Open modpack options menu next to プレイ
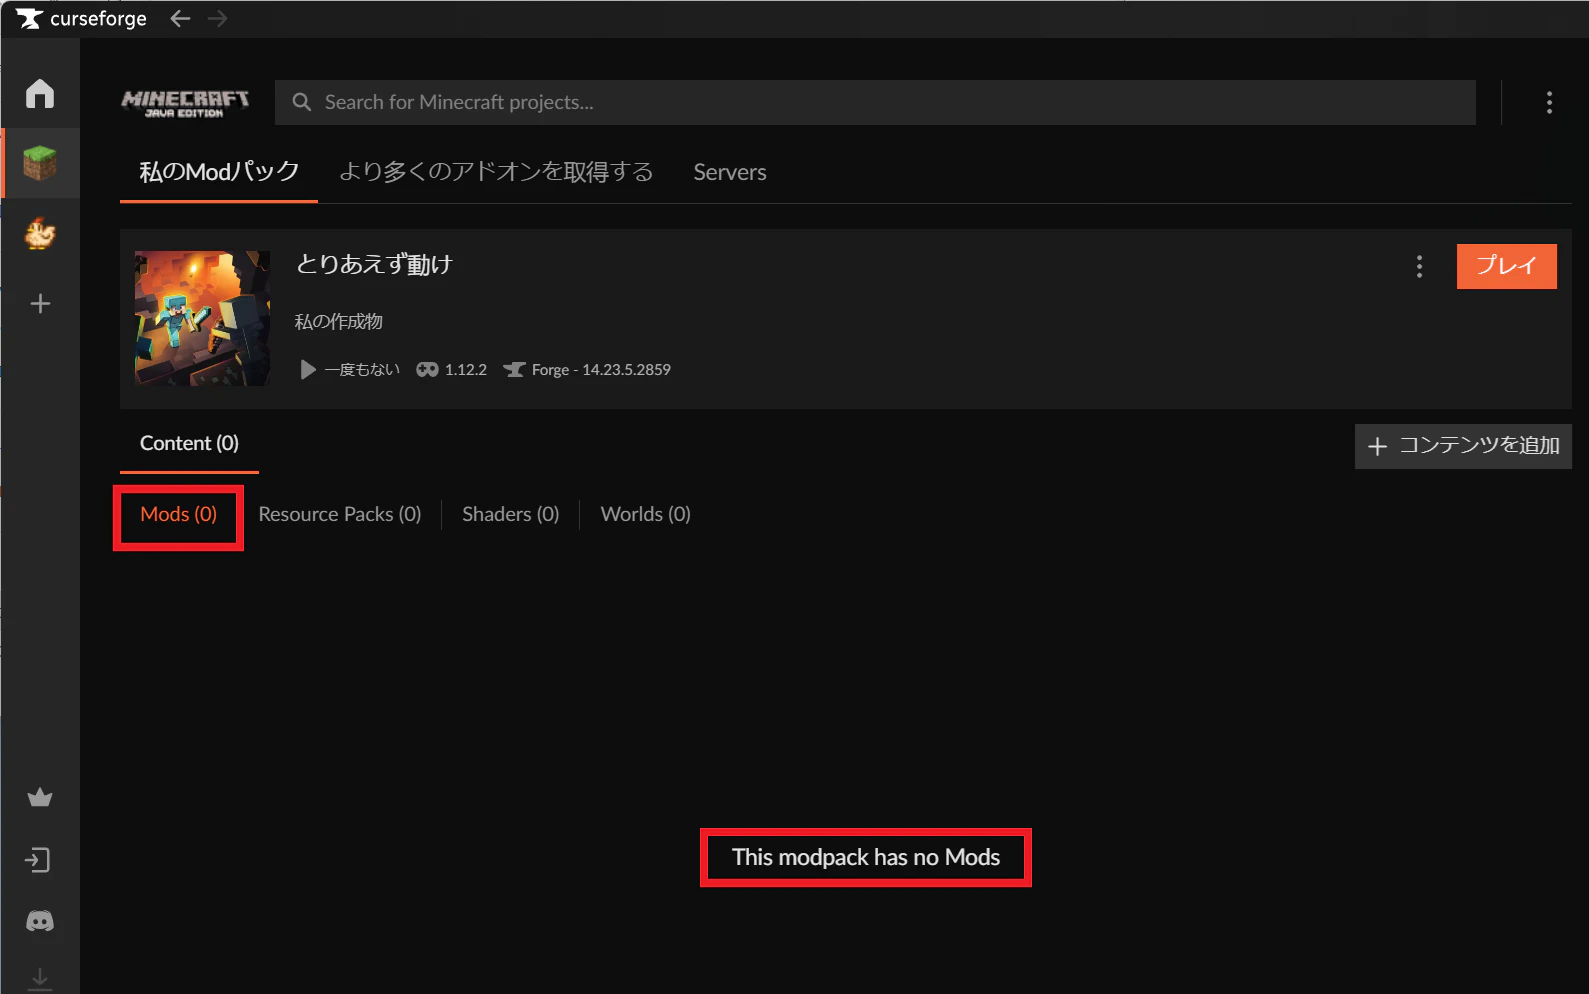Viewport: 1589px width, 994px height. tap(1419, 266)
